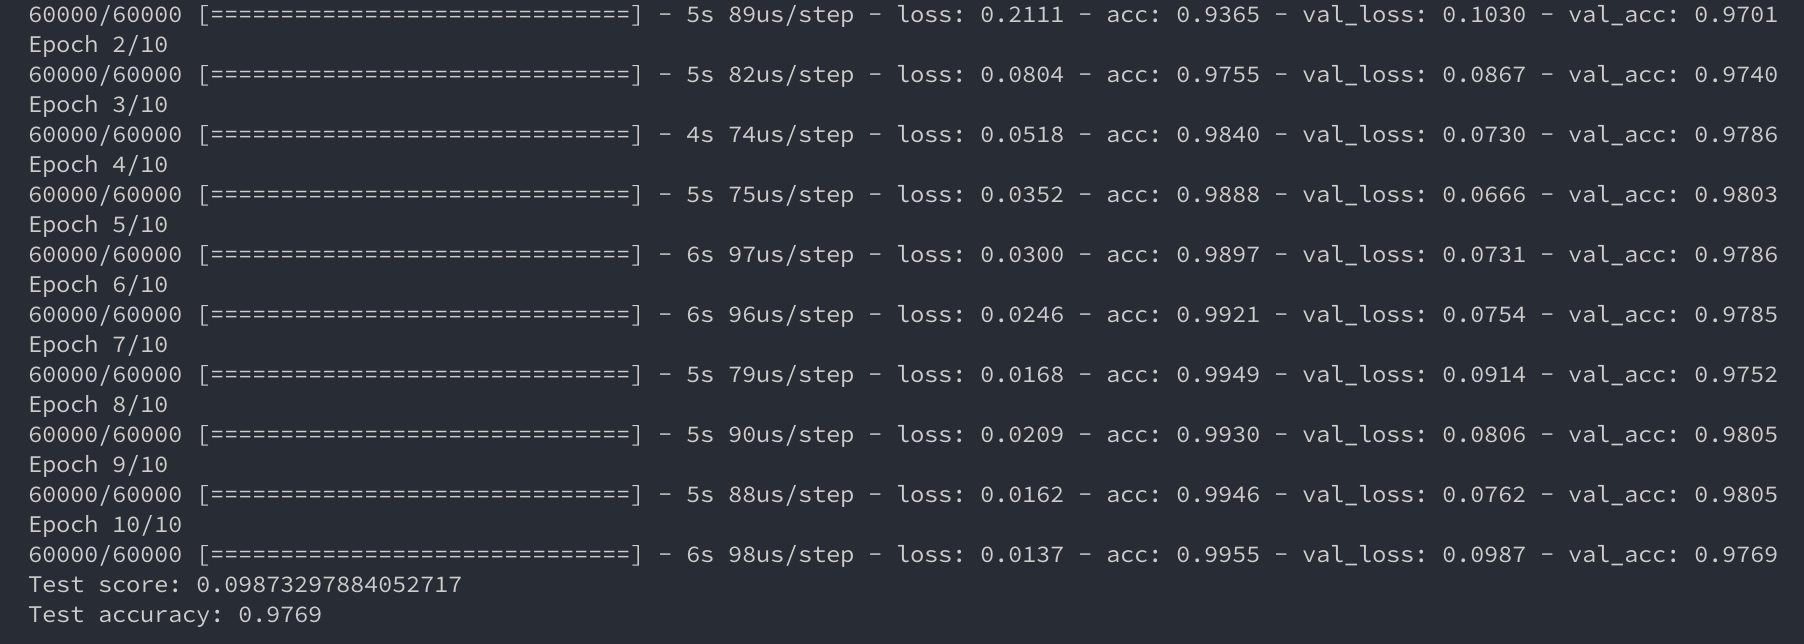Screen dimensions: 1804x644
Task: Click the val_loss 0.0666 value
Action: click(1484, 195)
